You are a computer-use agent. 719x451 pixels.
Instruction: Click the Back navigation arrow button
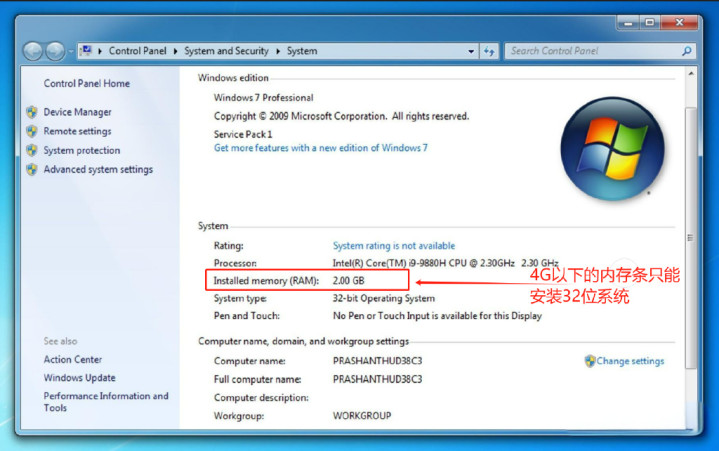pos(33,51)
